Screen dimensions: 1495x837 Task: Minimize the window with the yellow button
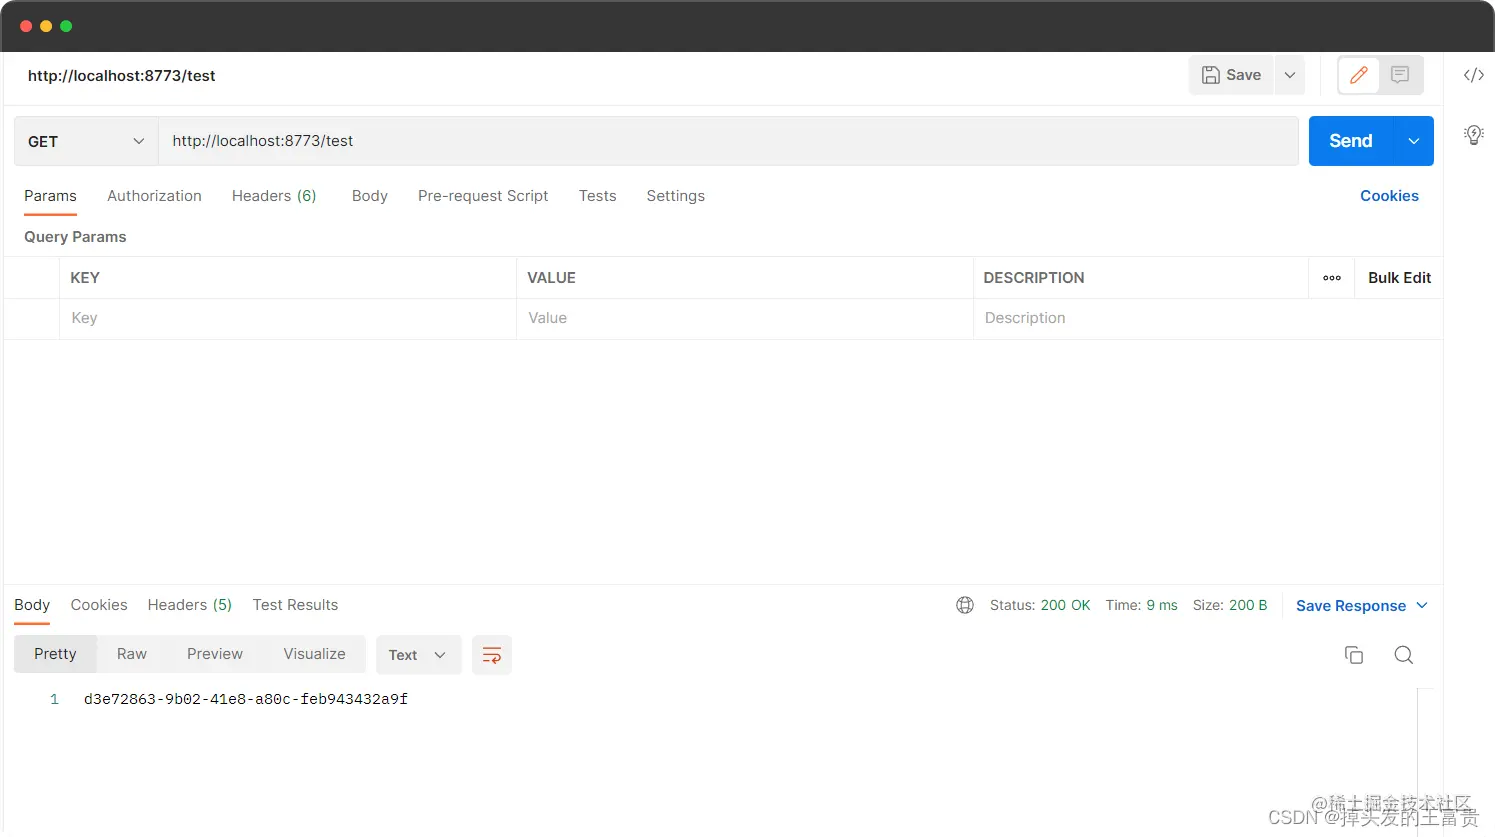[x=46, y=26]
